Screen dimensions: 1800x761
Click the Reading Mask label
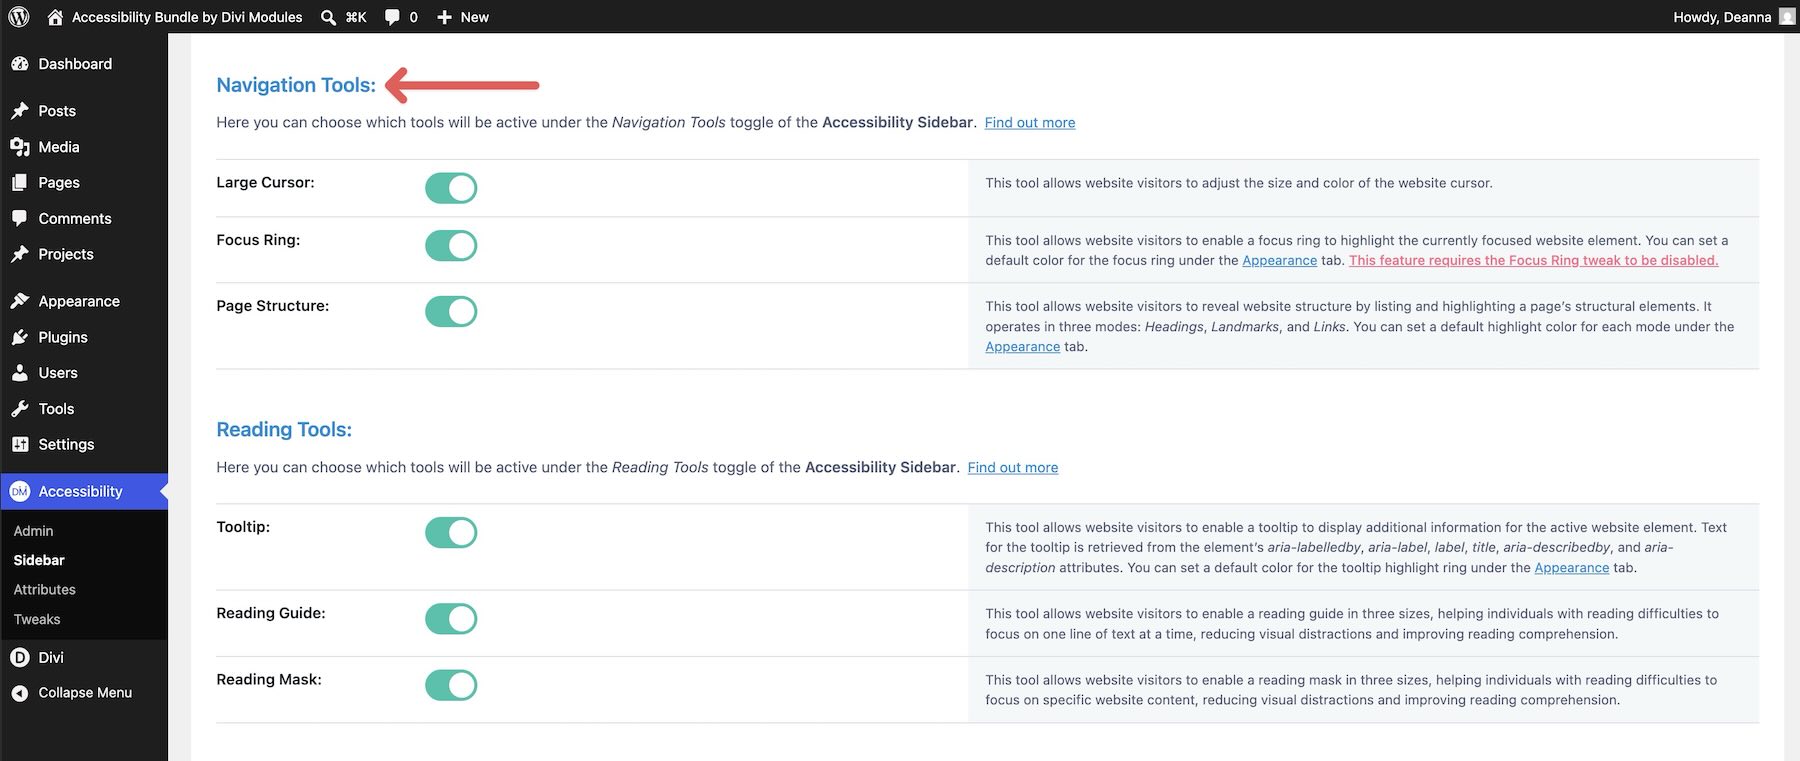269,679
